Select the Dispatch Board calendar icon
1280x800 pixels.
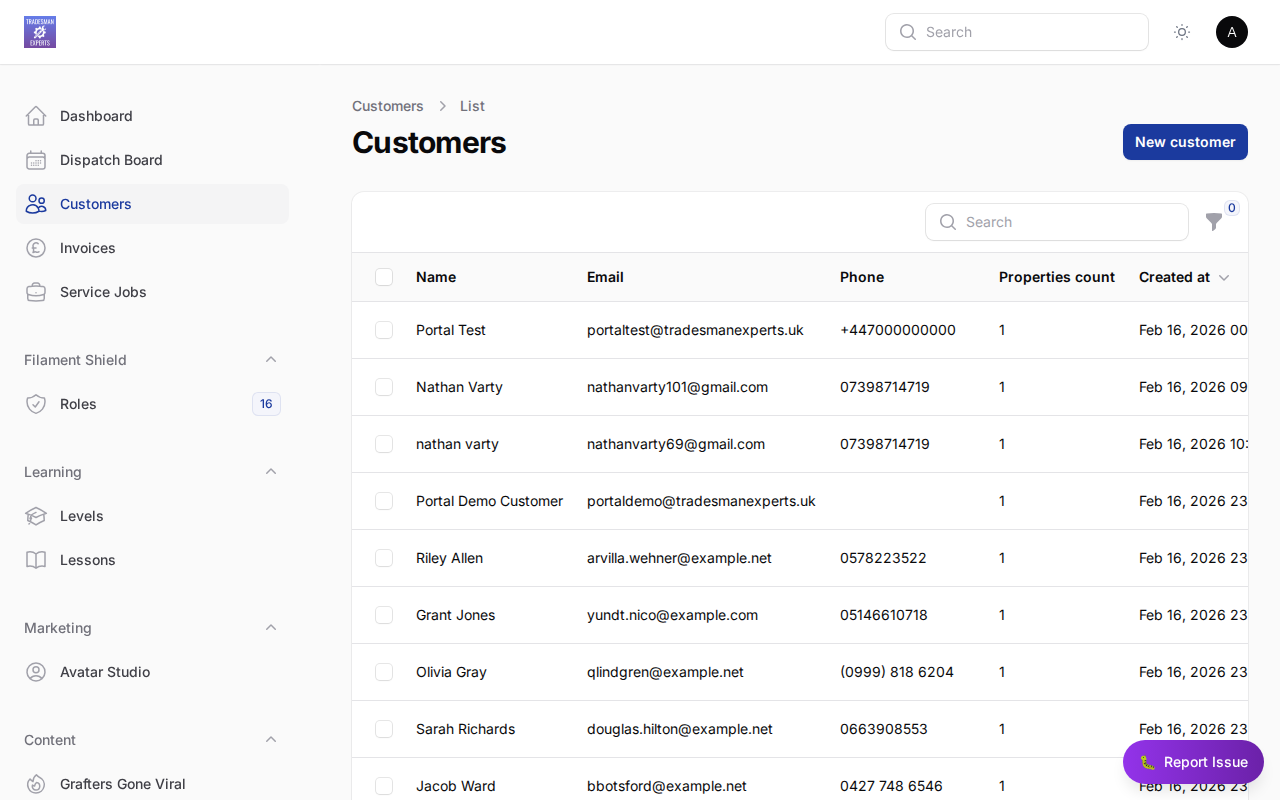(36, 160)
